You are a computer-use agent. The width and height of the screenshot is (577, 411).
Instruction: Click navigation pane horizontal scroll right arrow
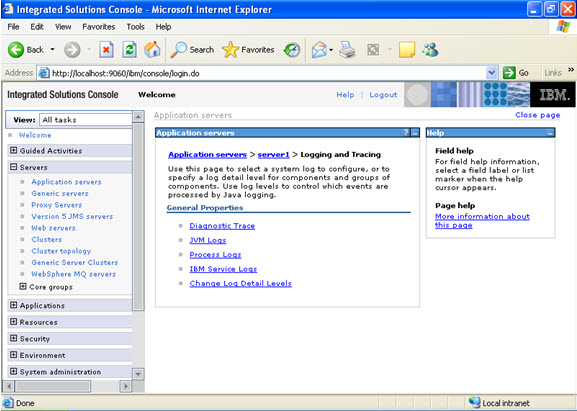pos(126,386)
